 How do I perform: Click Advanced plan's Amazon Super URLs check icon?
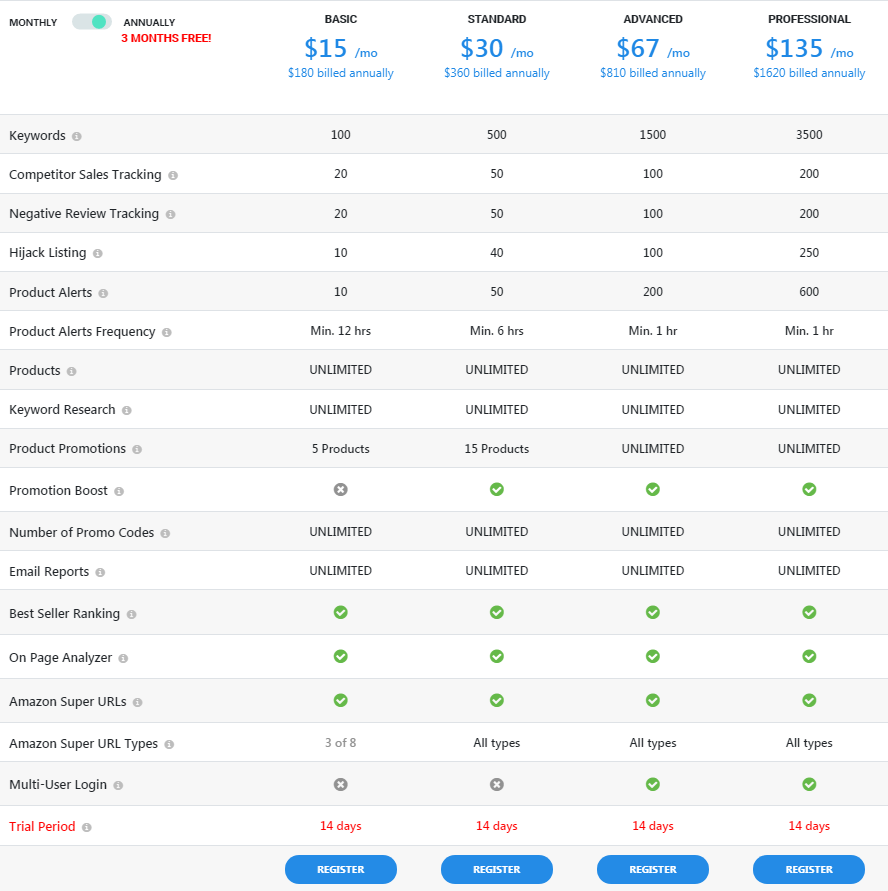click(653, 700)
